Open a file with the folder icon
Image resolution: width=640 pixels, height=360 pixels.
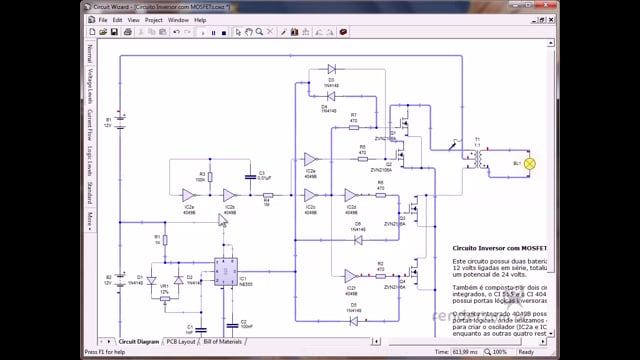click(x=103, y=32)
